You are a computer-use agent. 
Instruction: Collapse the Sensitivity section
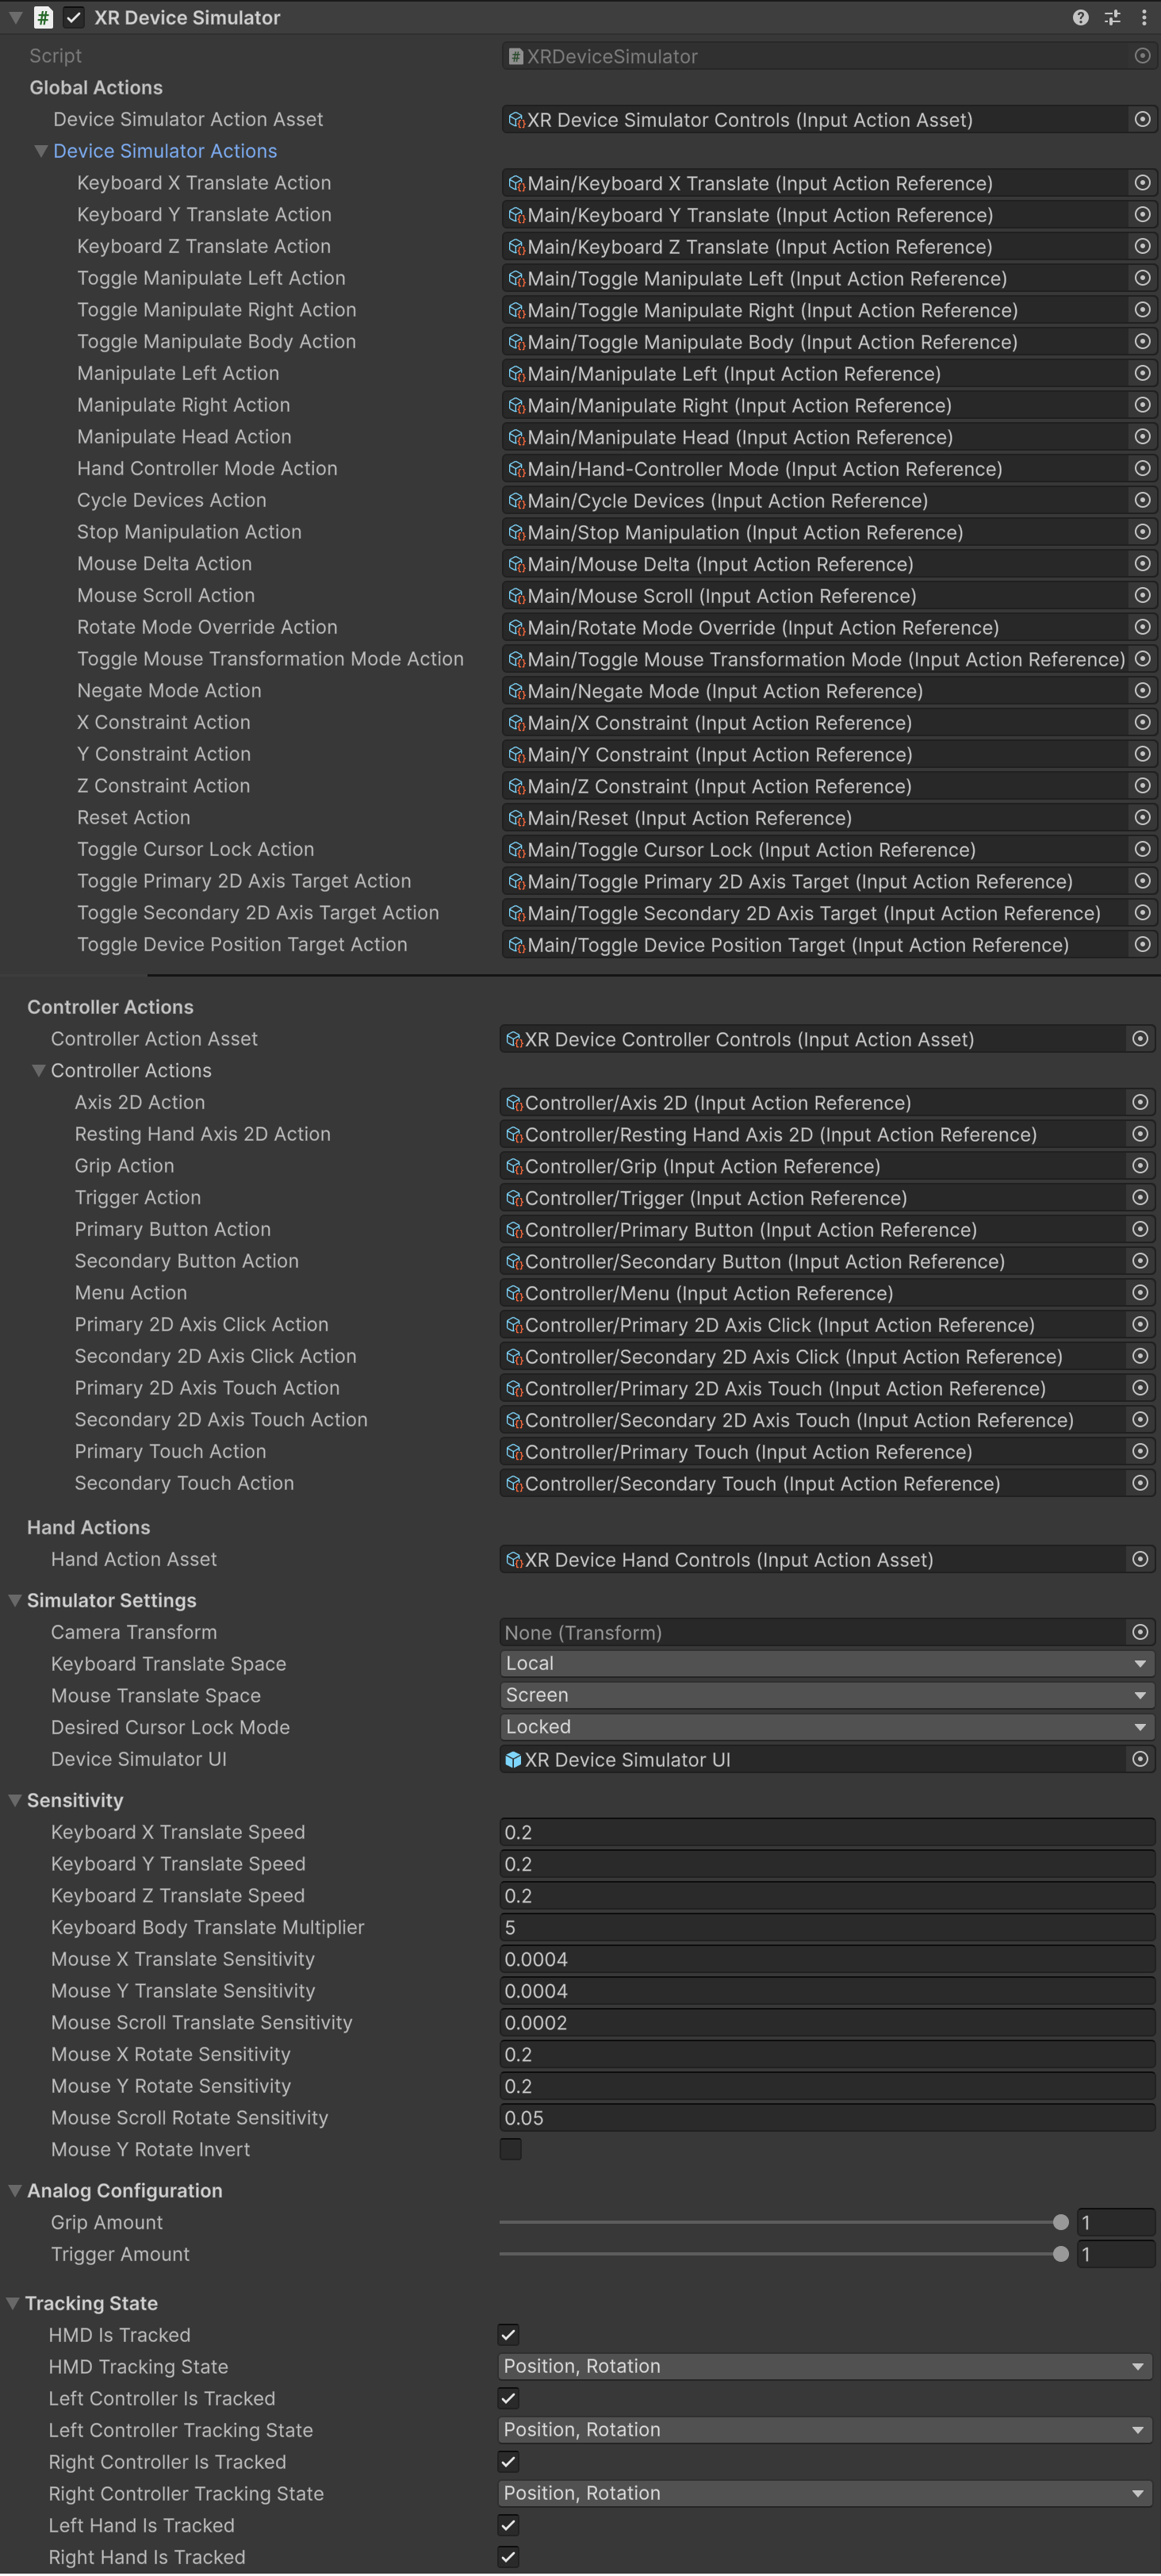point(15,1800)
